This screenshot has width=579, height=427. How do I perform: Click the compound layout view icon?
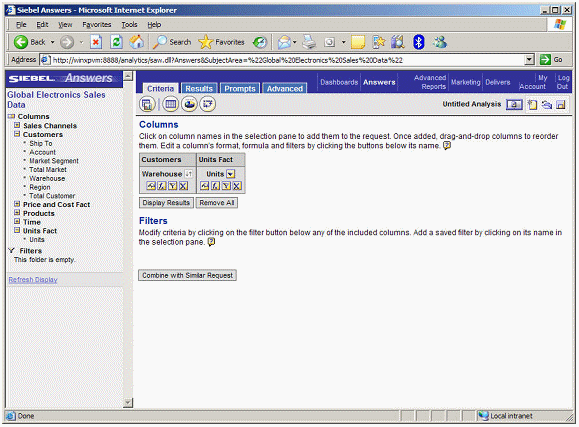pyautogui.click(x=147, y=105)
